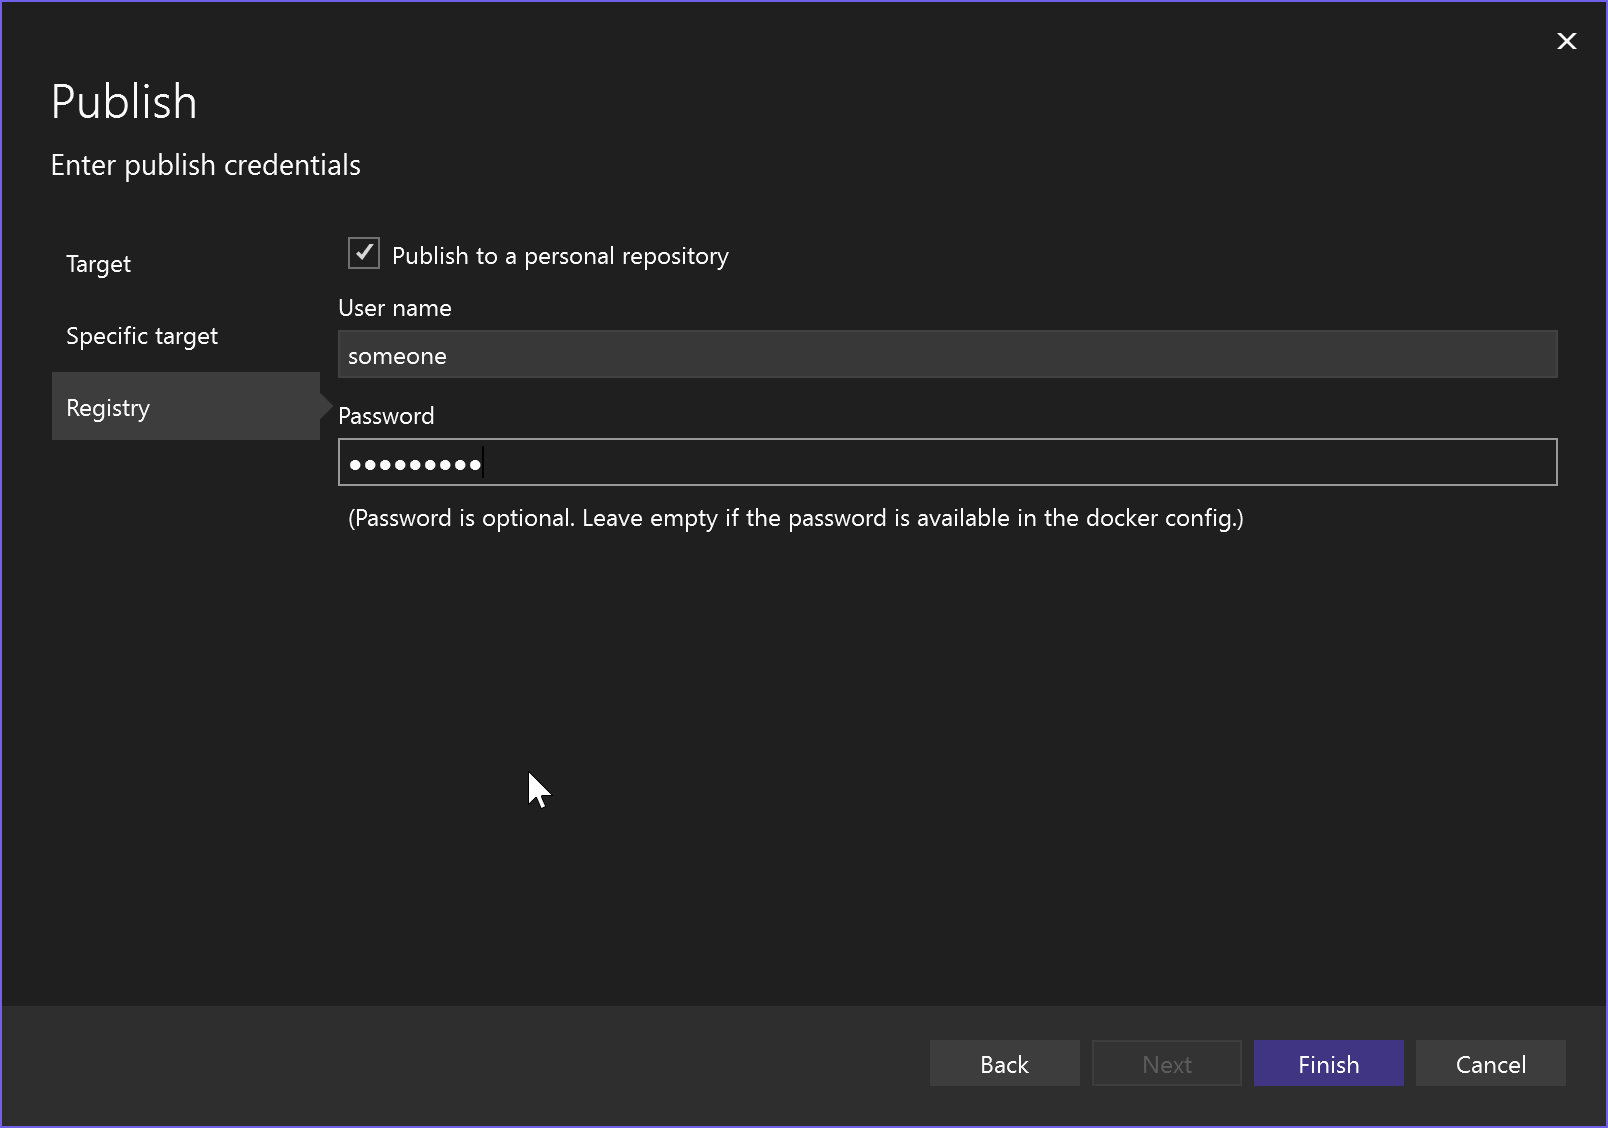This screenshot has height=1128, width=1608.
Task: Click the disabled Next button
Action: (x=1166, y=1063)
